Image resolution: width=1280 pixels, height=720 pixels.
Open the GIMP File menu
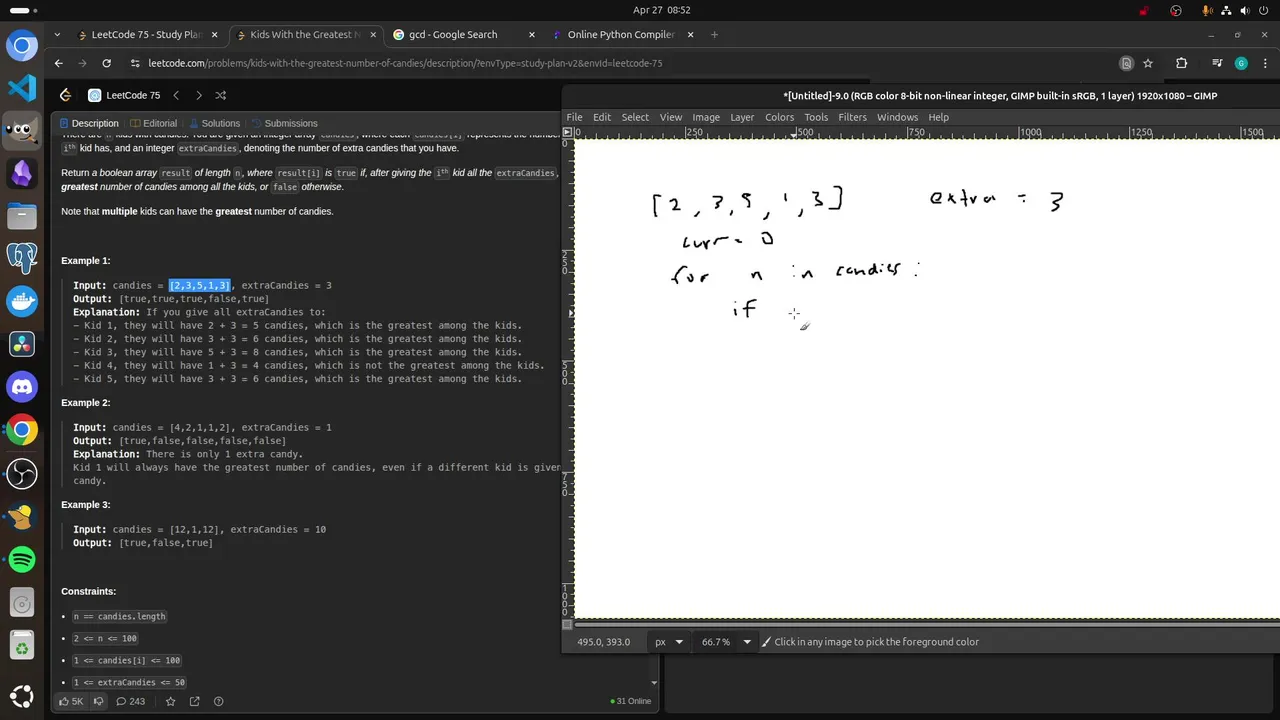pyautogui.click(x=574, y=117)
